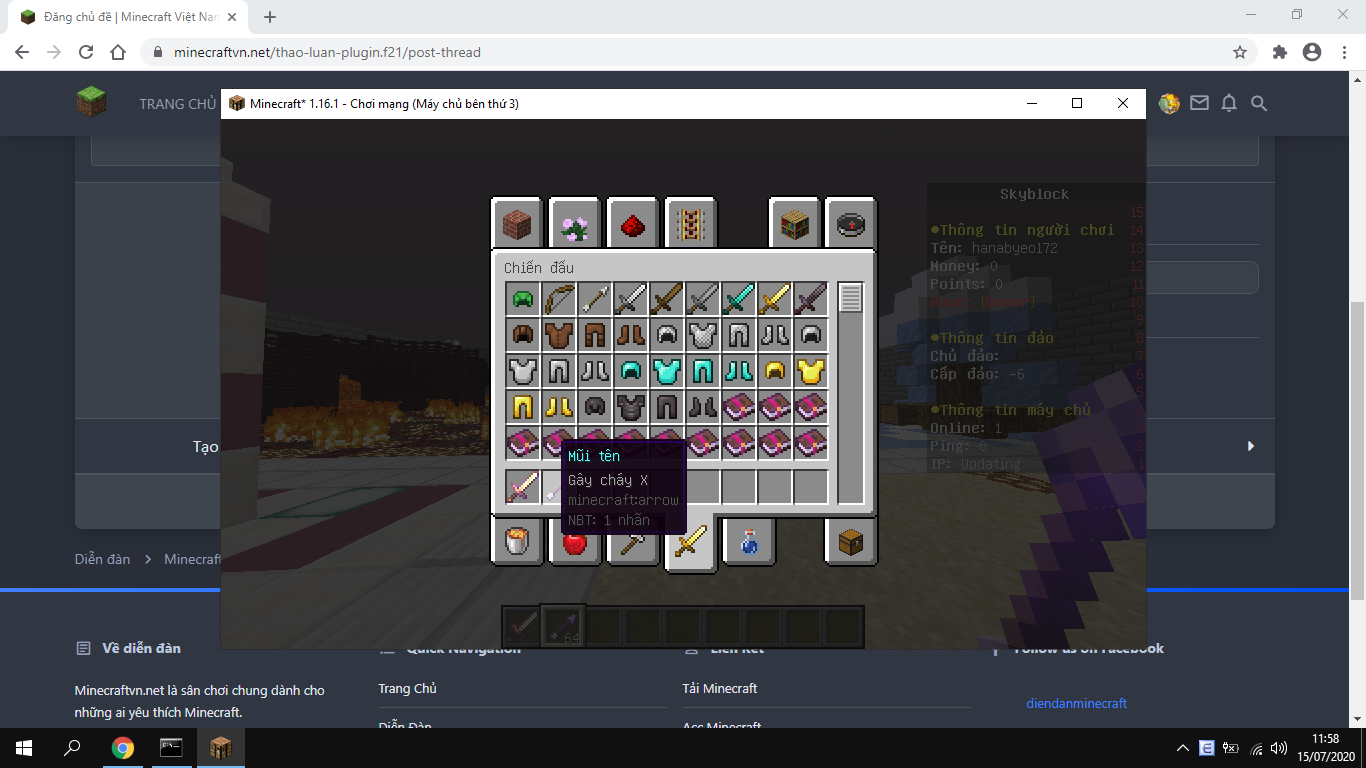Grab the stone sword item
The width and height of the screenshot is (1366, 768).
click(703, 299)
